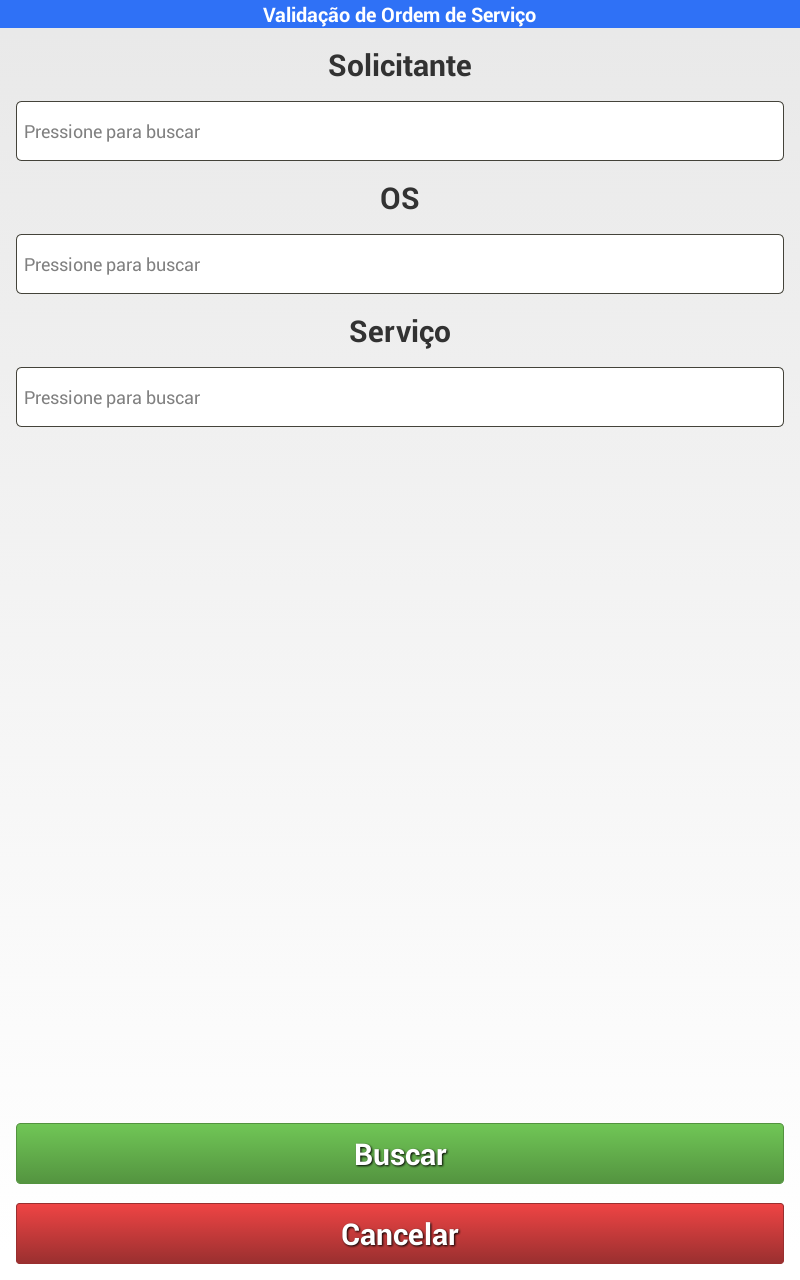Screen dimensions: 800x1280
Task: Click the OS heading label
Action: coord(400,199)
